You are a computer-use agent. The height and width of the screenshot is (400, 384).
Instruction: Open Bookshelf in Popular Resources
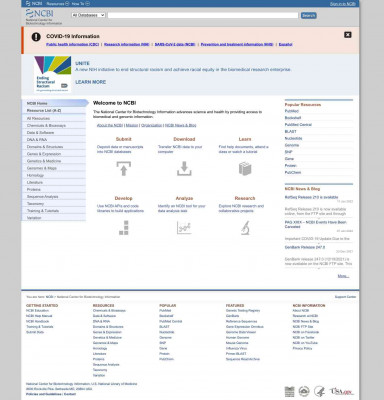pyautogui.click(x=293, y=118)
